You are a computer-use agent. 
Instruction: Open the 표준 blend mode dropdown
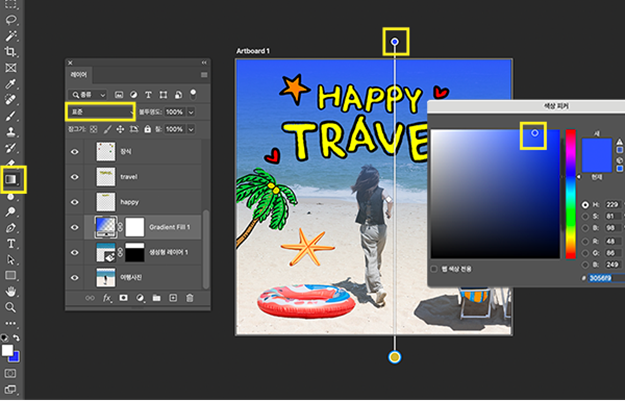click(100, 112)
